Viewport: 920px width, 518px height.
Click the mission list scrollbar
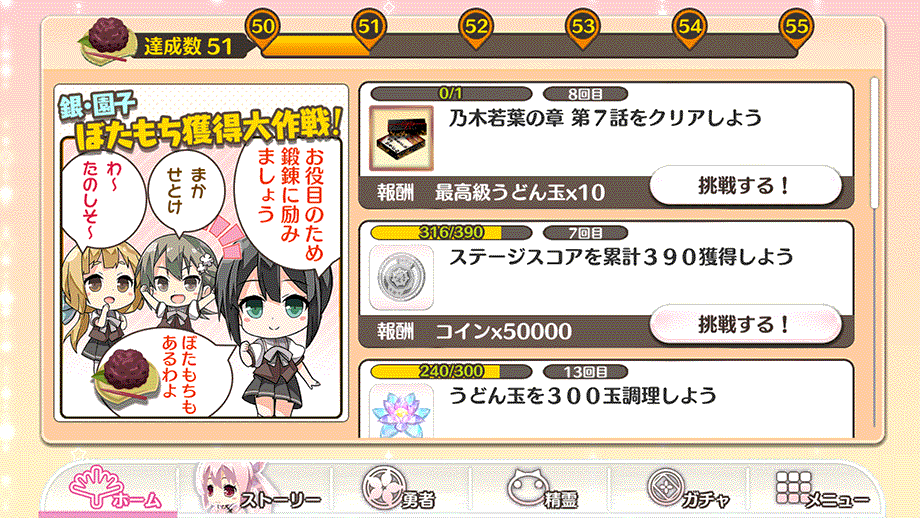pyautogui.click(x=874, y=143)
